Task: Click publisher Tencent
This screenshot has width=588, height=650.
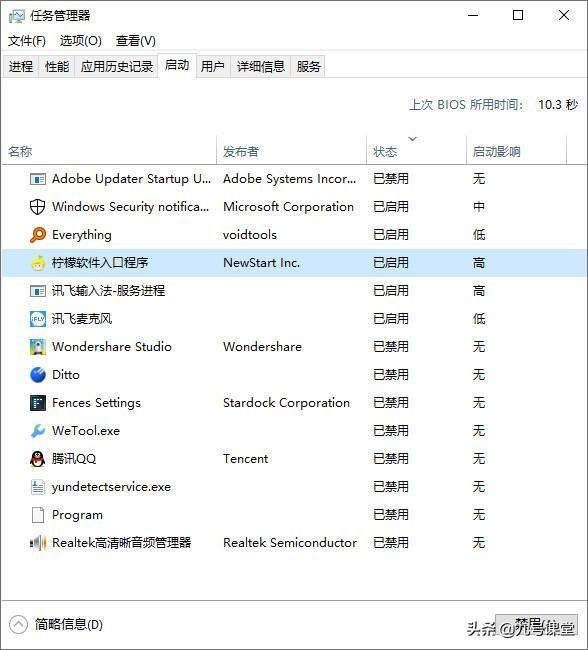Action: 245,459
